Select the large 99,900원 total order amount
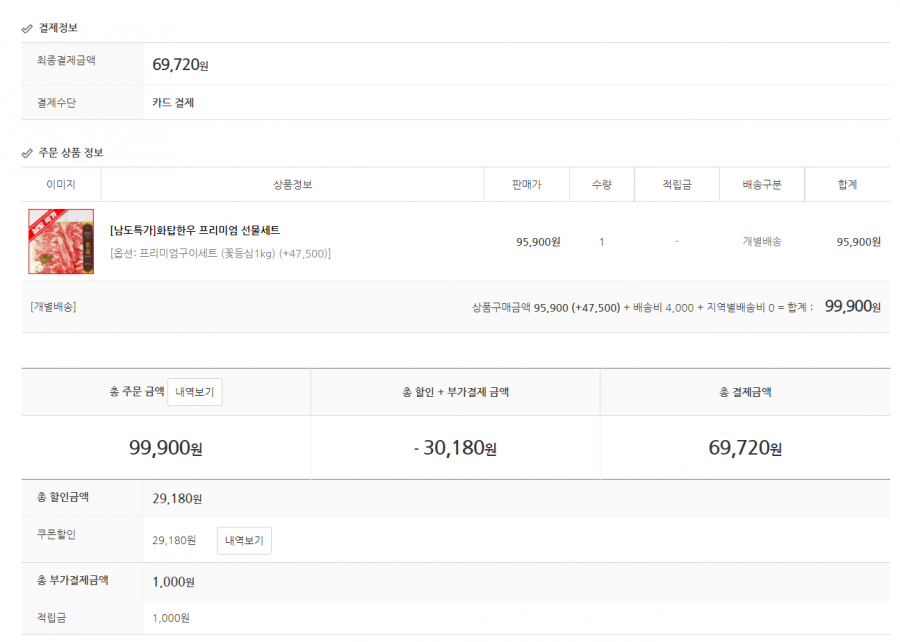 coord(166,448)
